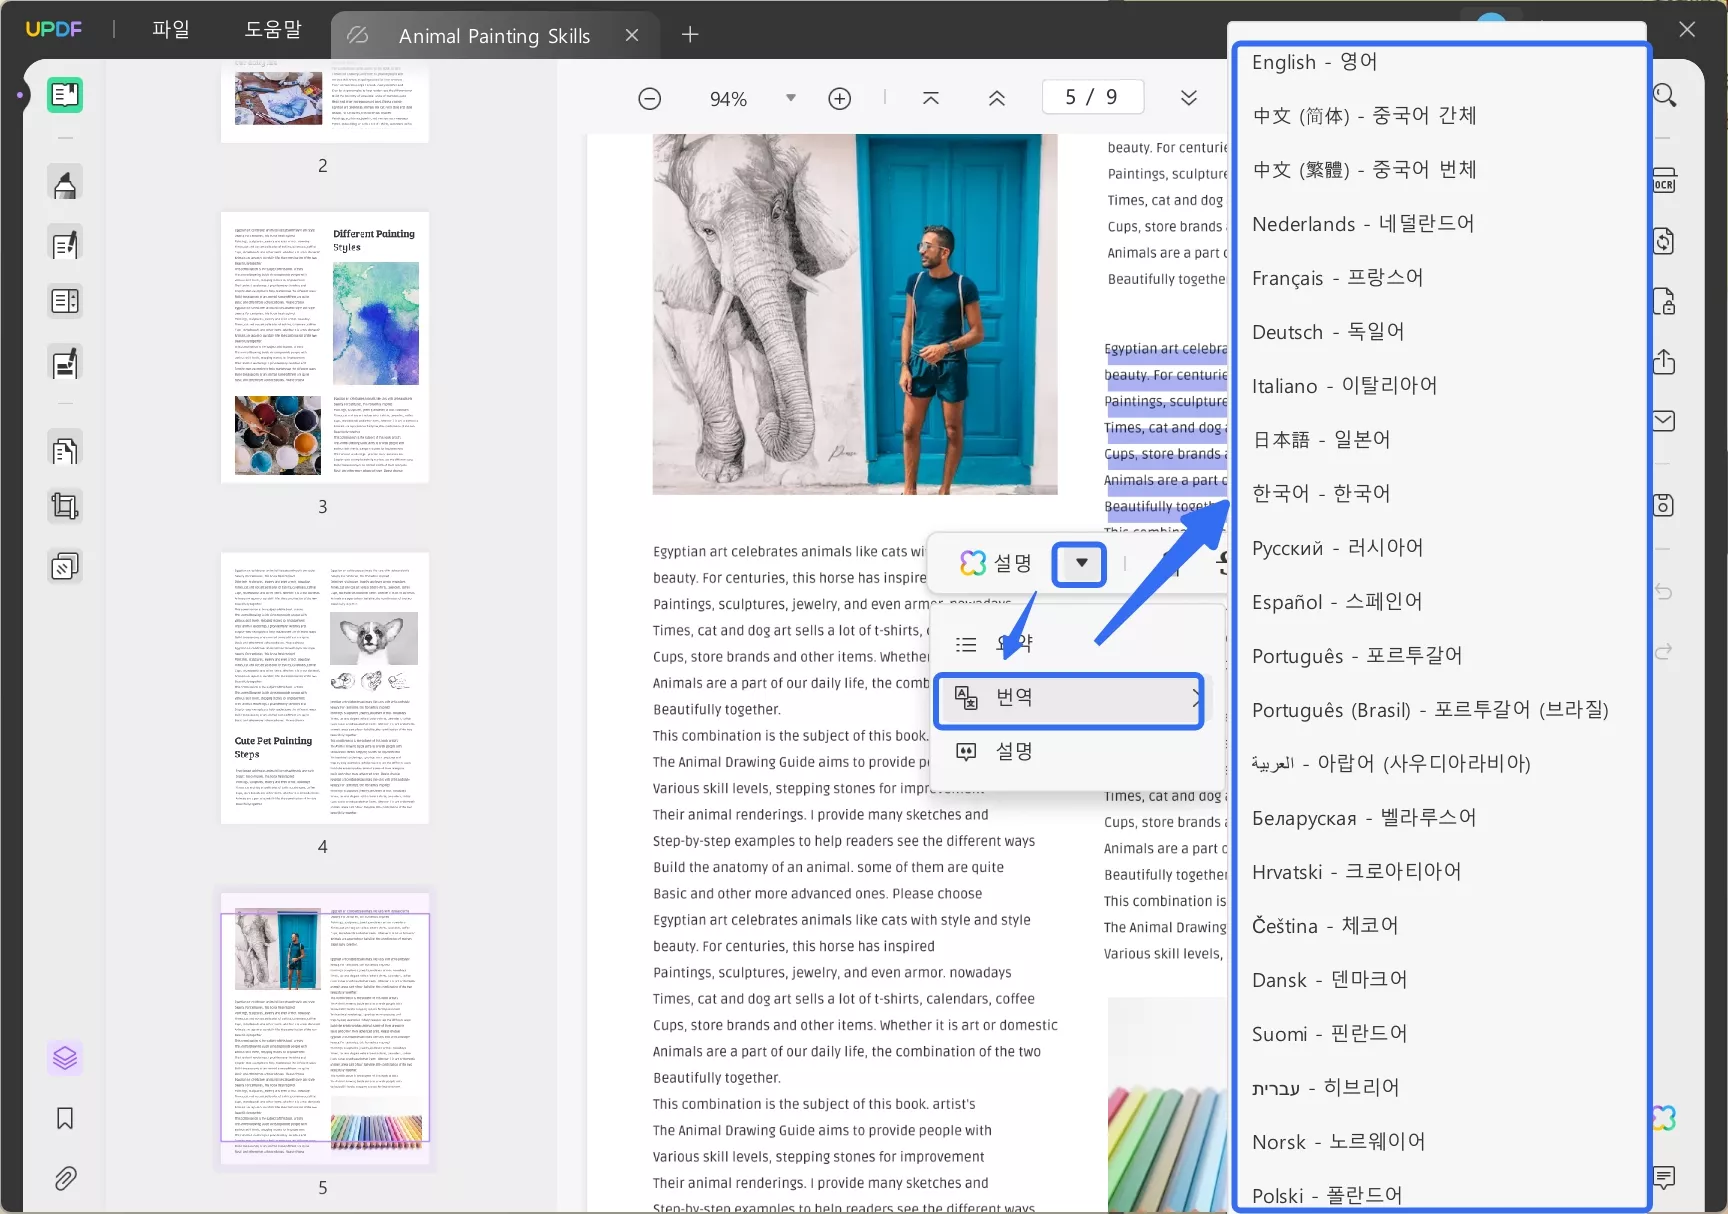Expand the 번역 submenu

point(1068,698)
